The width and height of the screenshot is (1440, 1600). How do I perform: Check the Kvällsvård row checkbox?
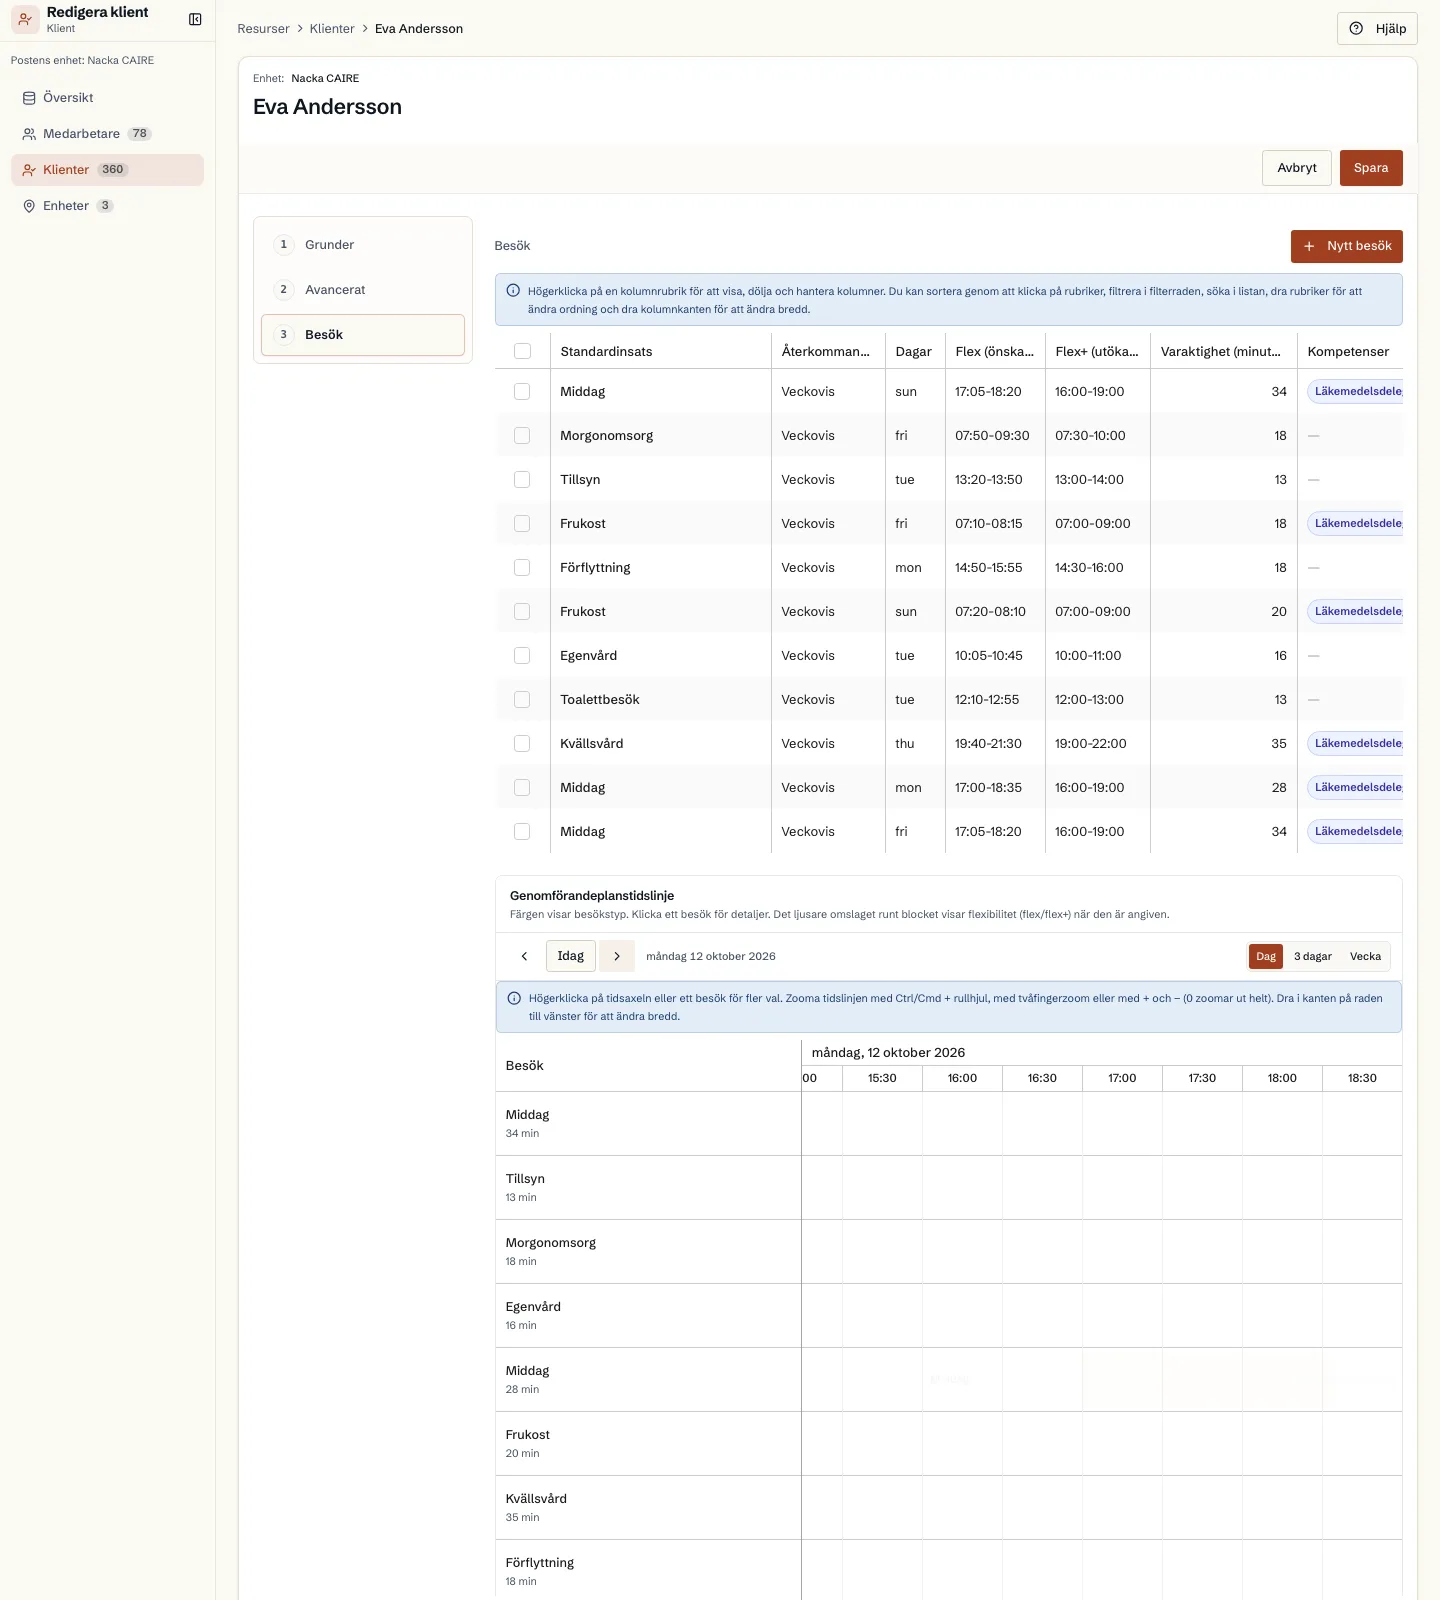(522, 743)
